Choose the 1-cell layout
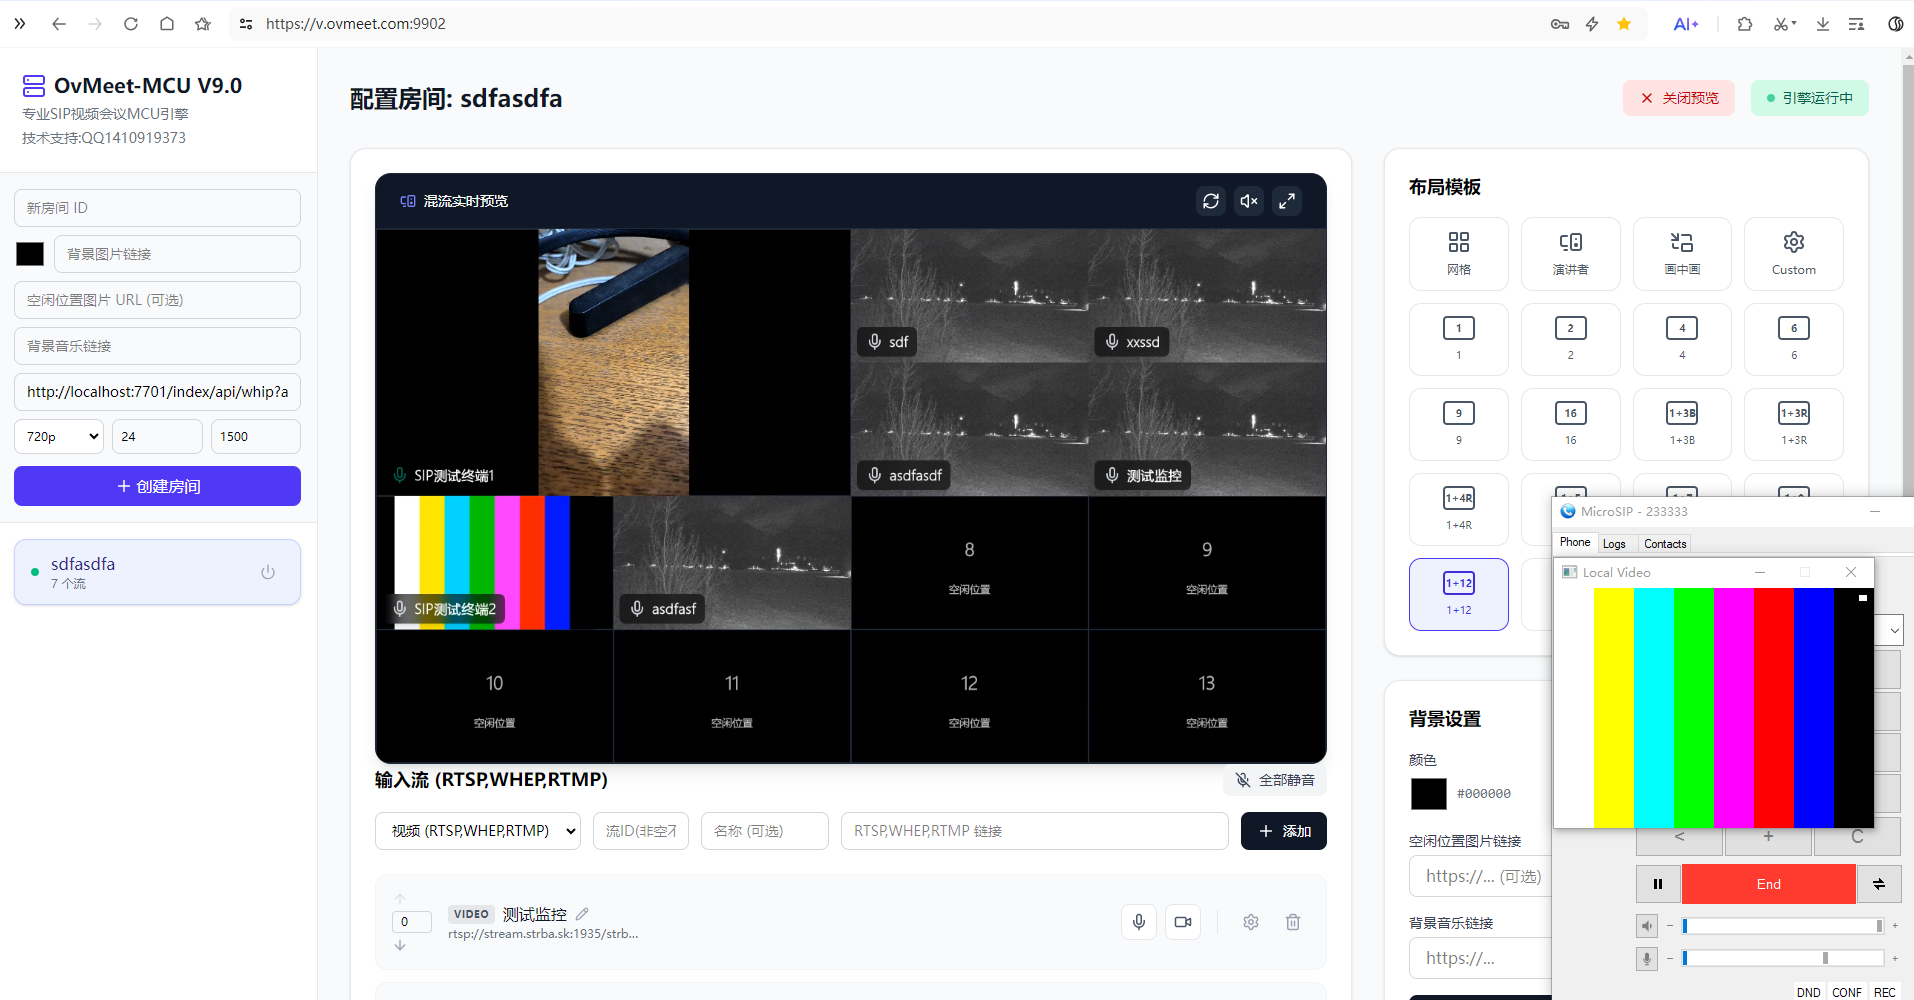This screenshot has height=1000, width=1914. point(1459,339)
